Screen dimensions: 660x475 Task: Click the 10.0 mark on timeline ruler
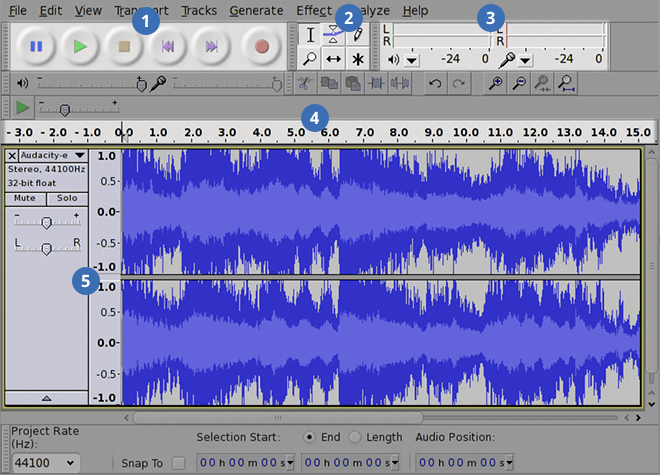point(466,133)
